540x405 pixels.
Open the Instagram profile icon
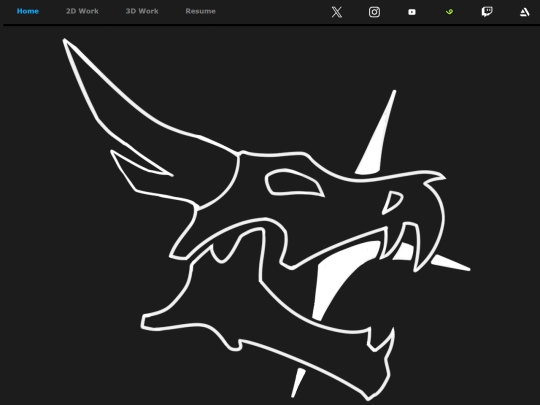[x=374, y=12]
